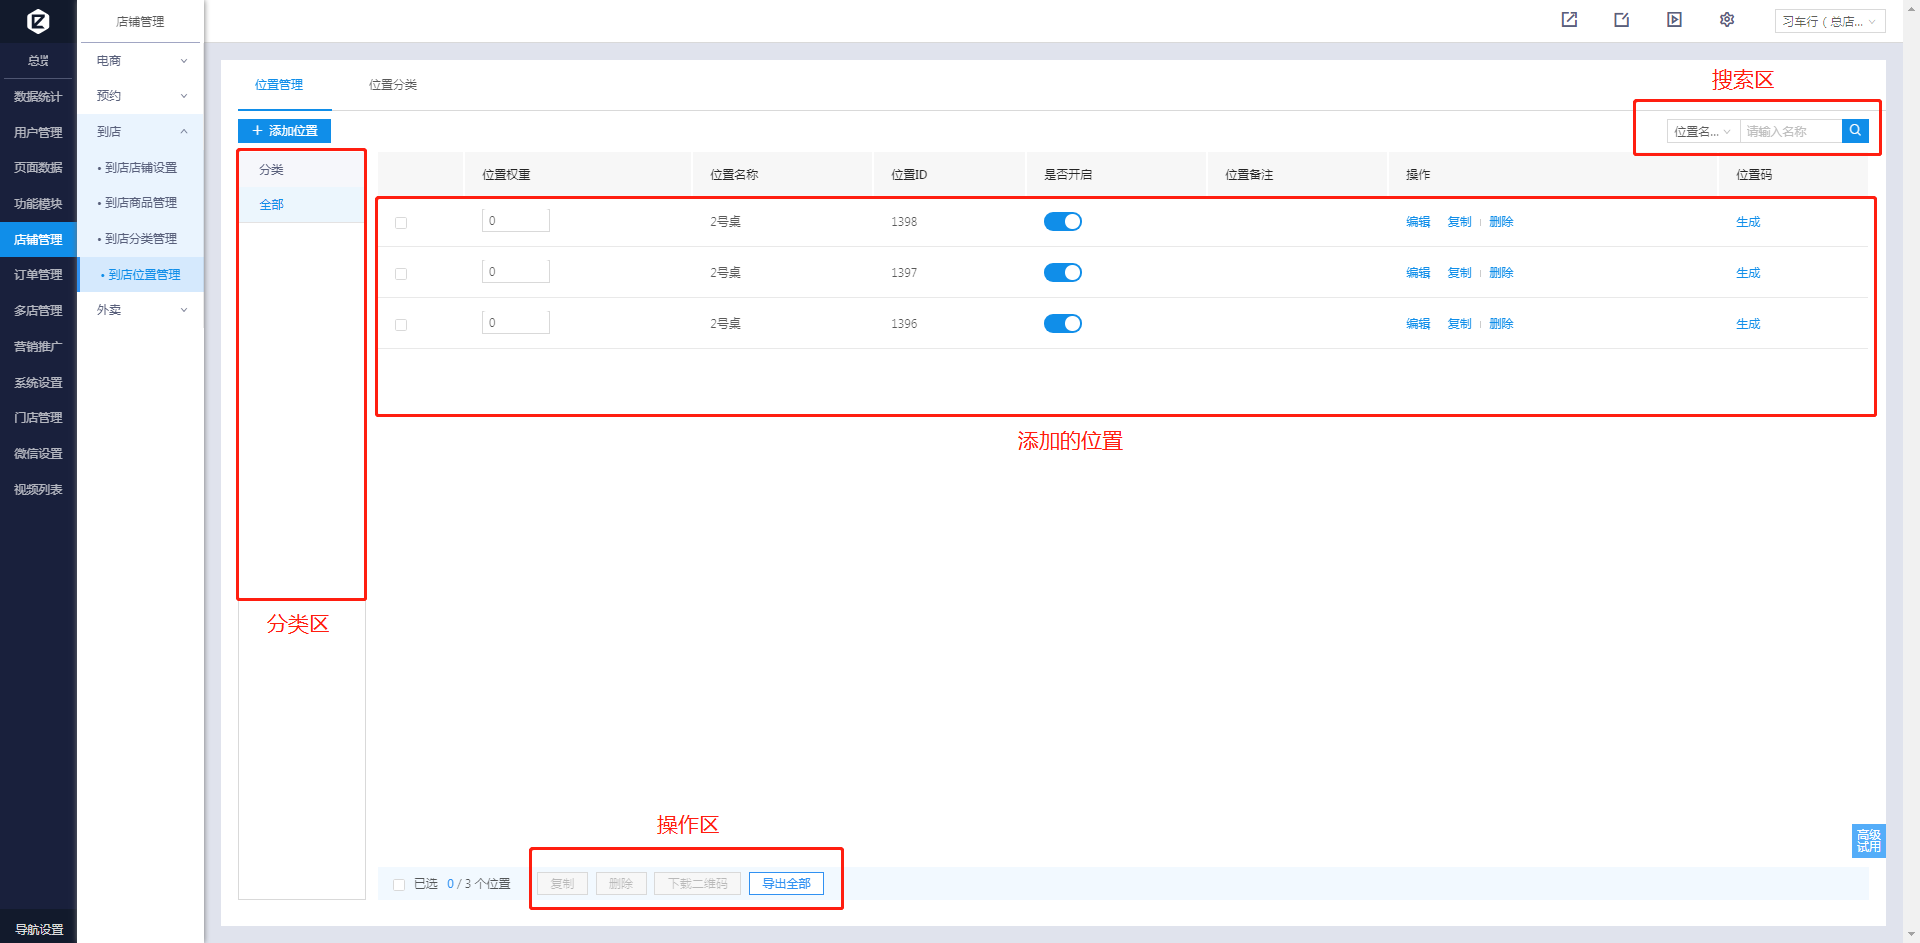Expand the 电商 sidebar menu group
1920x943 pixels.
(x=141, y=61)
